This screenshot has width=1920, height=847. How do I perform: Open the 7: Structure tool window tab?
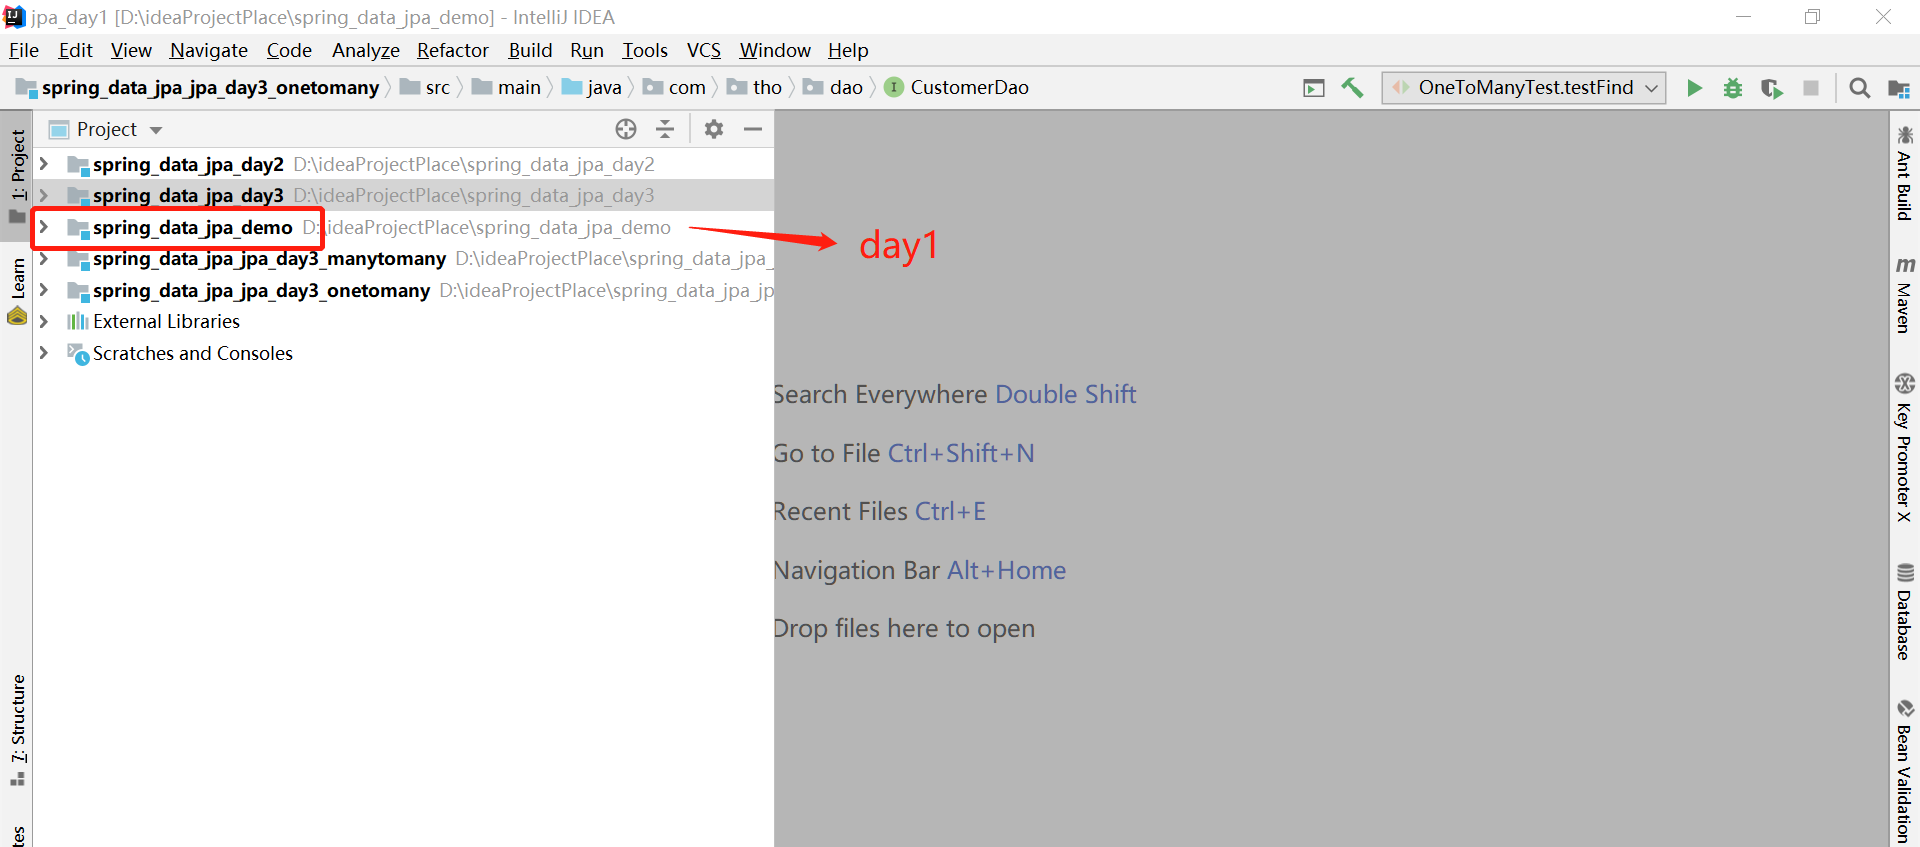click(17, 730)
